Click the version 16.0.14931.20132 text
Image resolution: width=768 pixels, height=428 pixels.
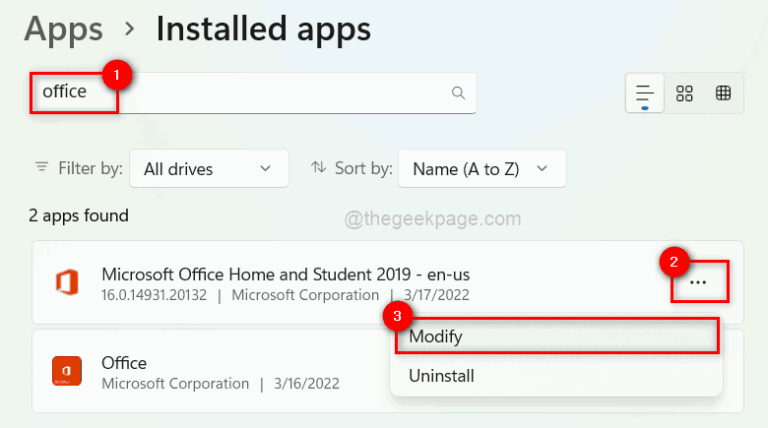coord(154,295)
